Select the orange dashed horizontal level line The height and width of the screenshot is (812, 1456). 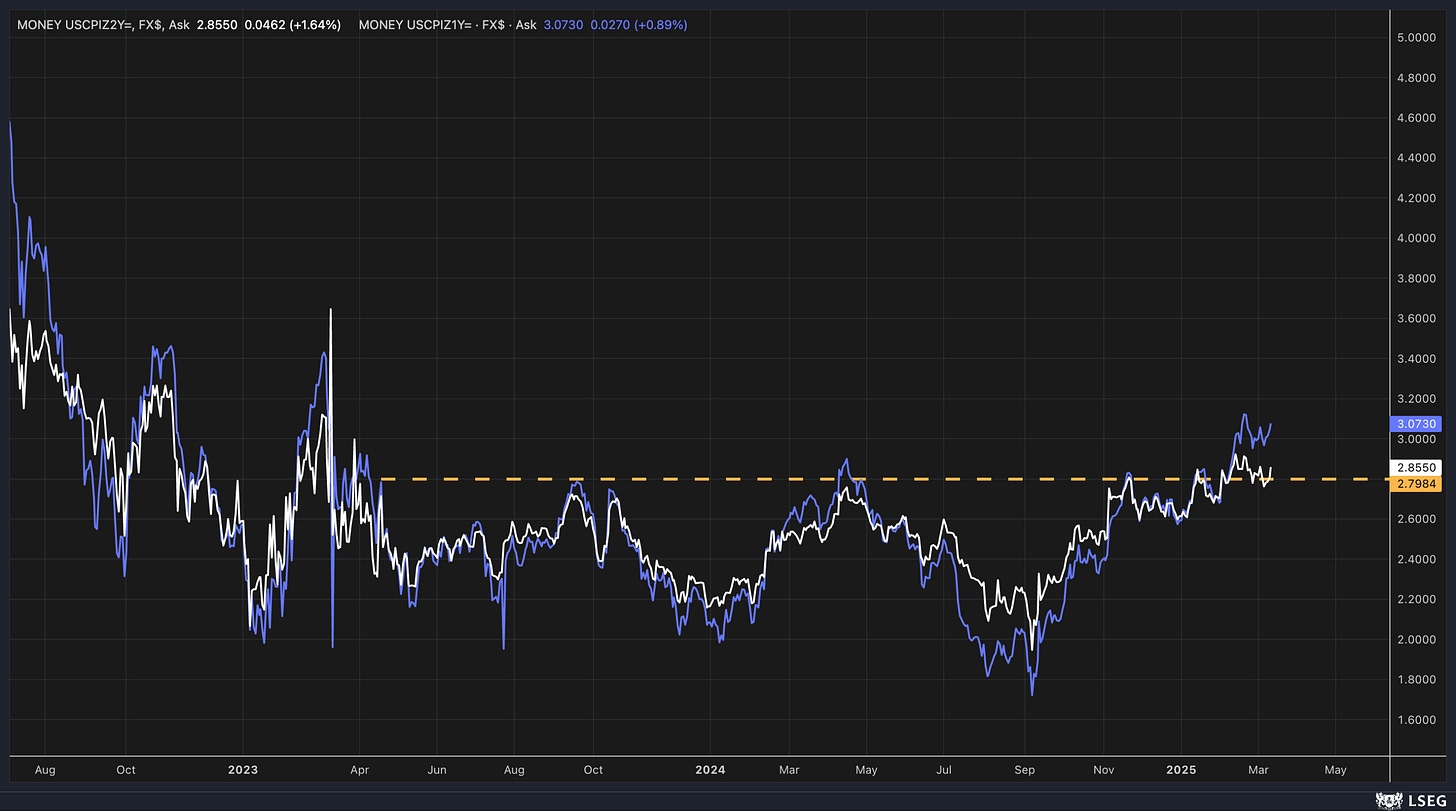(884, 480)
